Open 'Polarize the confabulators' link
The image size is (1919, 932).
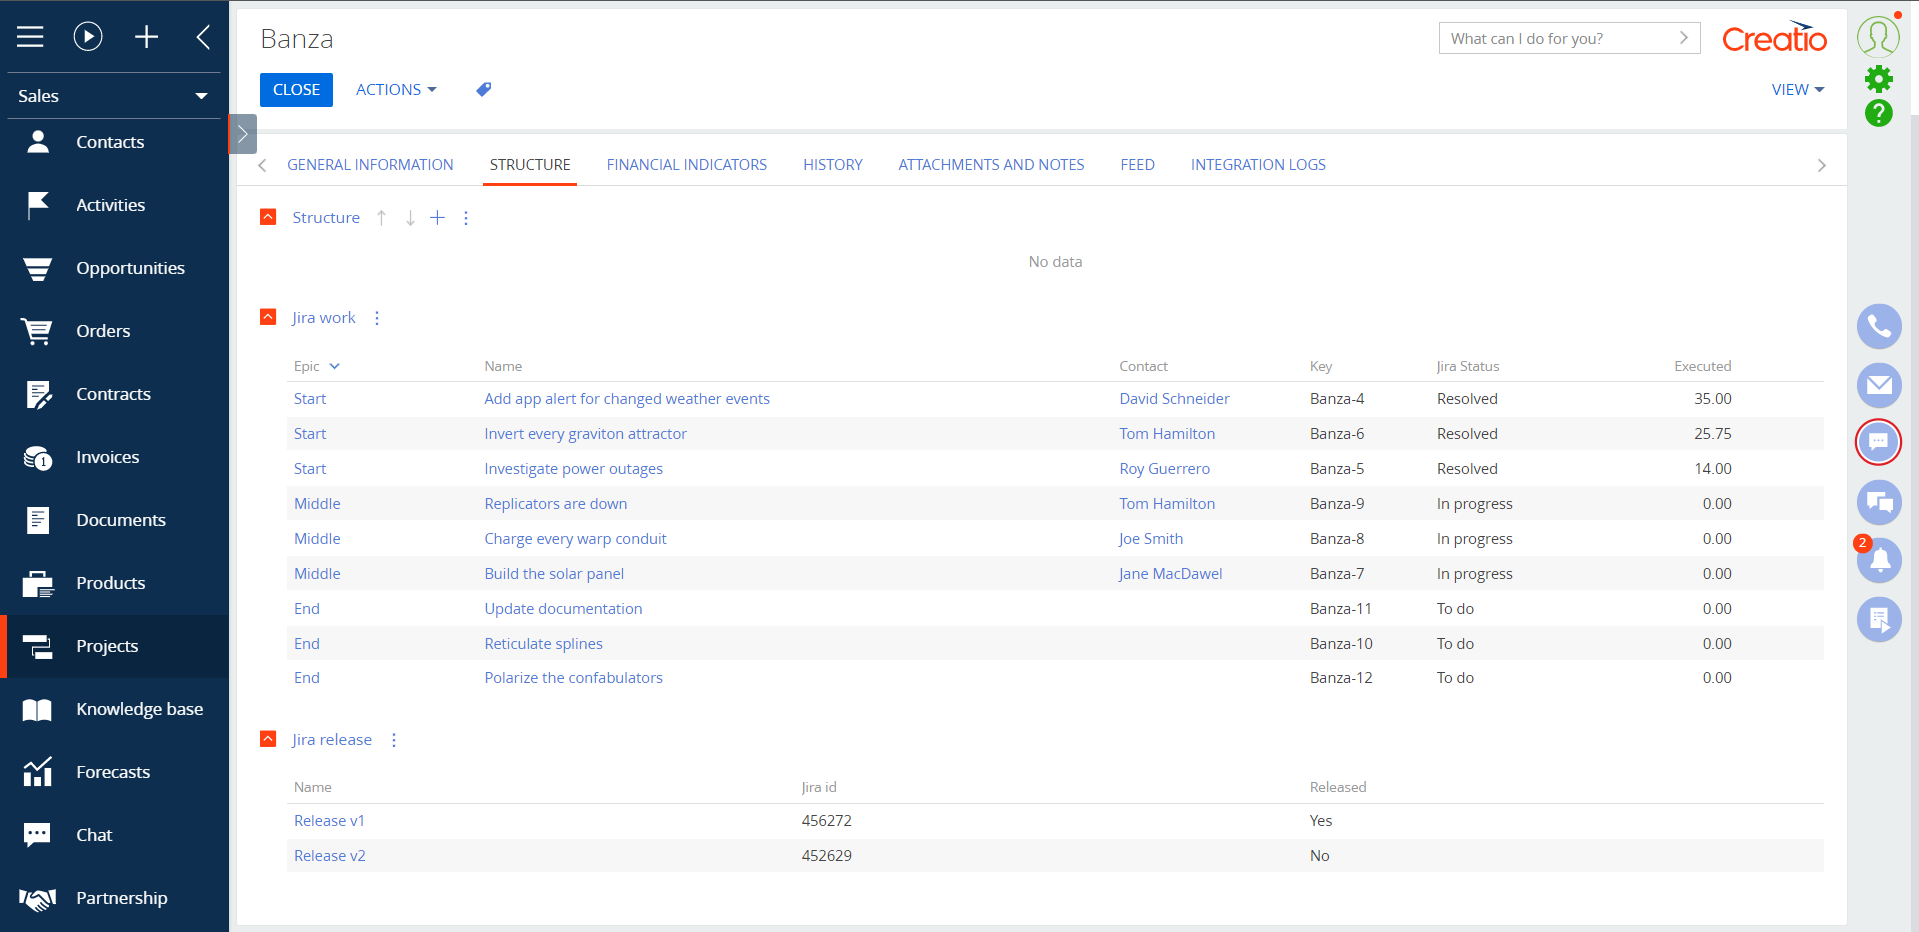[x=573, y=678]
